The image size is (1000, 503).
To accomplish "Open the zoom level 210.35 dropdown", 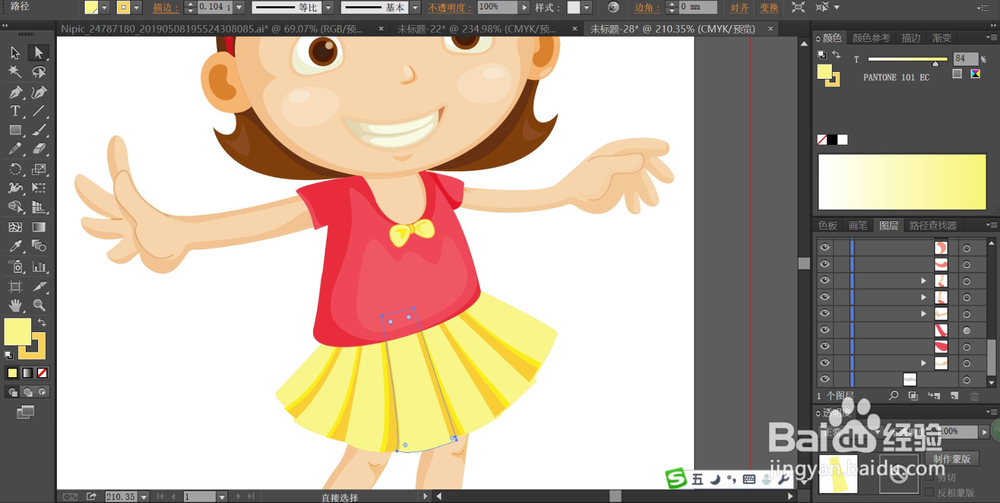I will coord(143,496).
